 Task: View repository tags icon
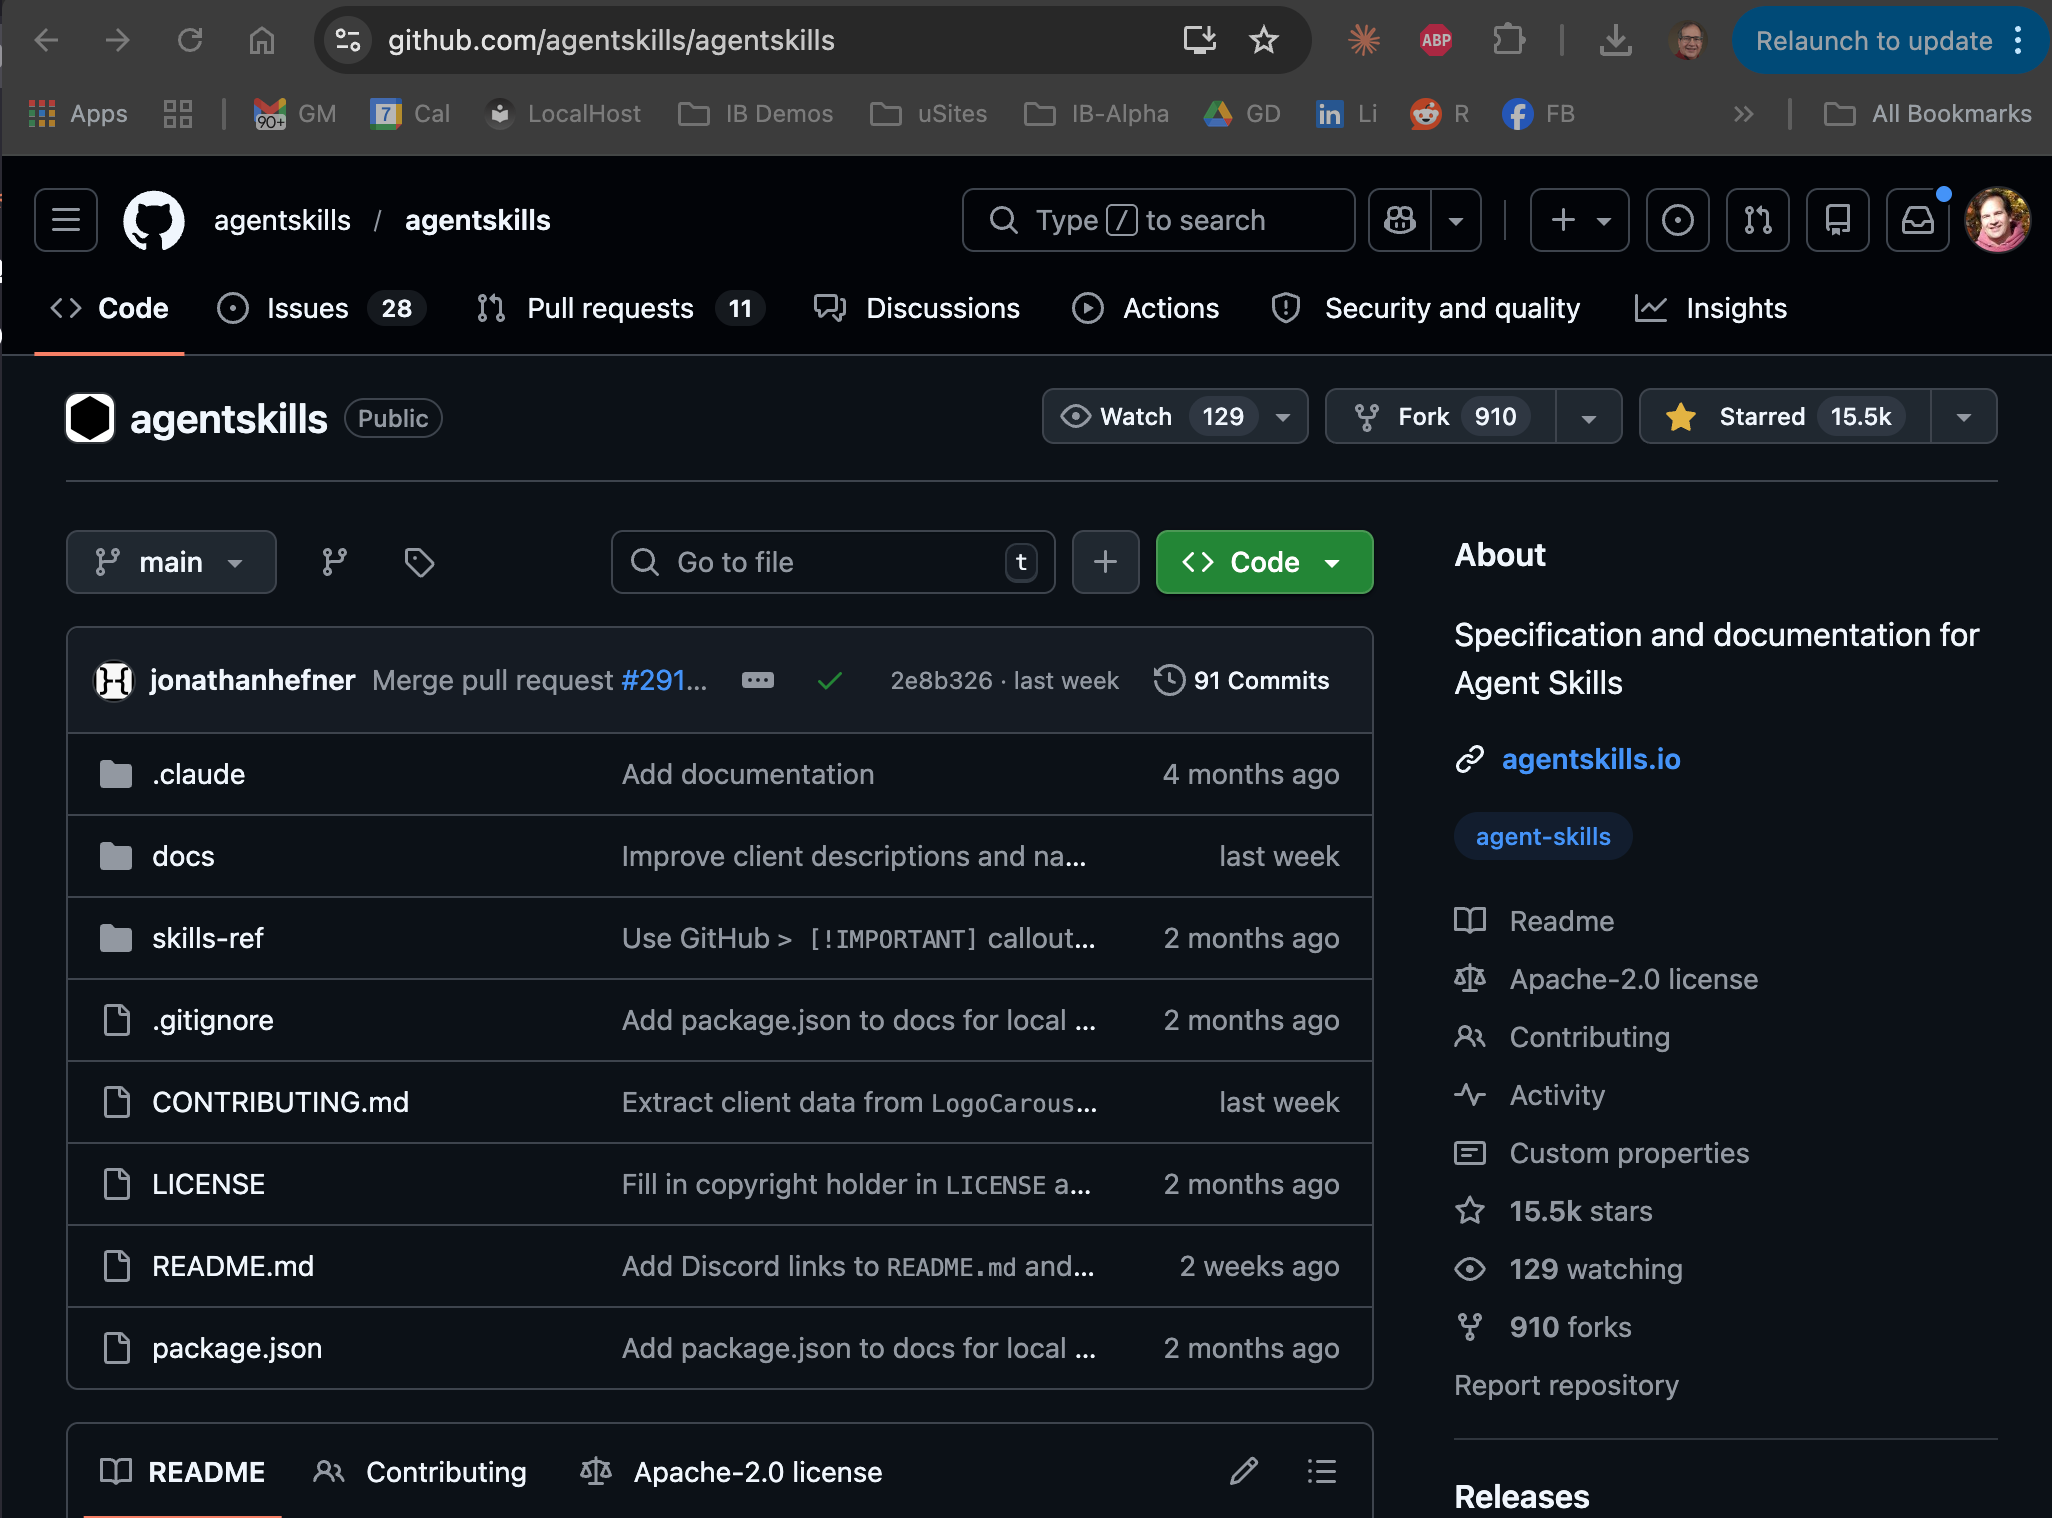point(419,562)
